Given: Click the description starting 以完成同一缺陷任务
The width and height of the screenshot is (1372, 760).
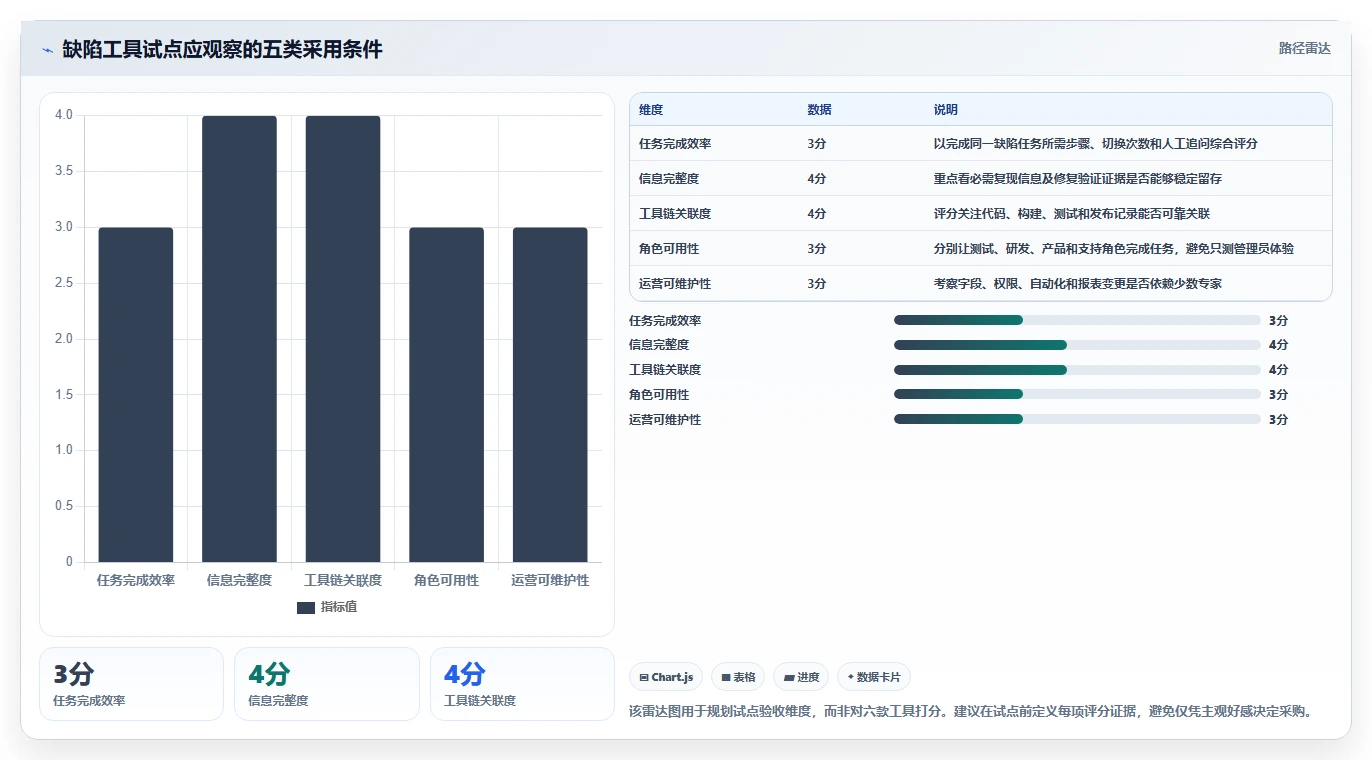Looking at the screenshot, I should (x=1096, y=144).
